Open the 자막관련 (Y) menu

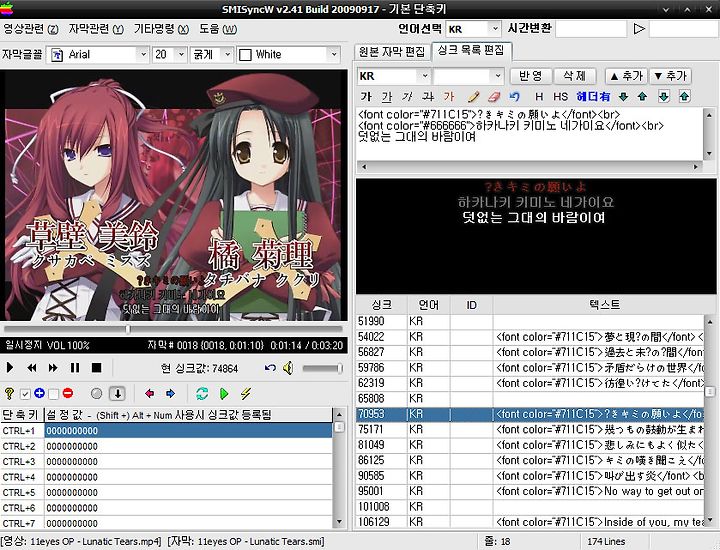[96, 29]
